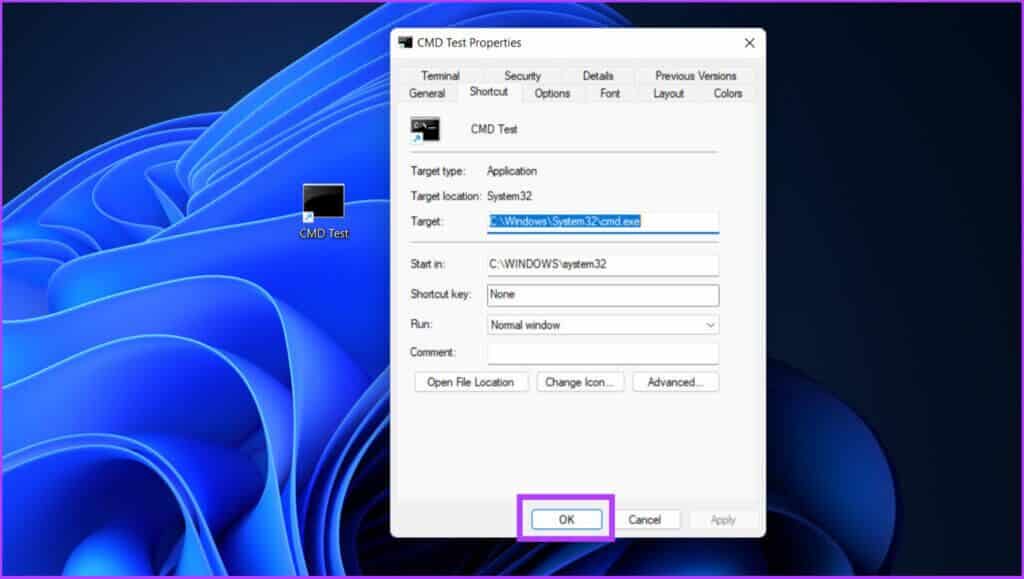This screenshot has width=1024, height=579.
Task: Focus the Shortcut key field
Action: pyautogui.click(x=603, y=294)
